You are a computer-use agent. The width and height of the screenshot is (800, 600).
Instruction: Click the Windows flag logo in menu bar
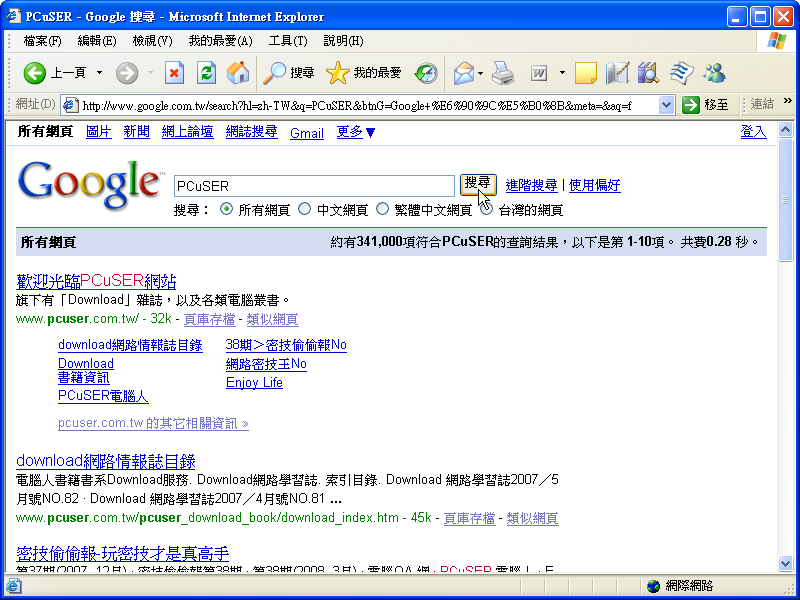click(777, 41)
